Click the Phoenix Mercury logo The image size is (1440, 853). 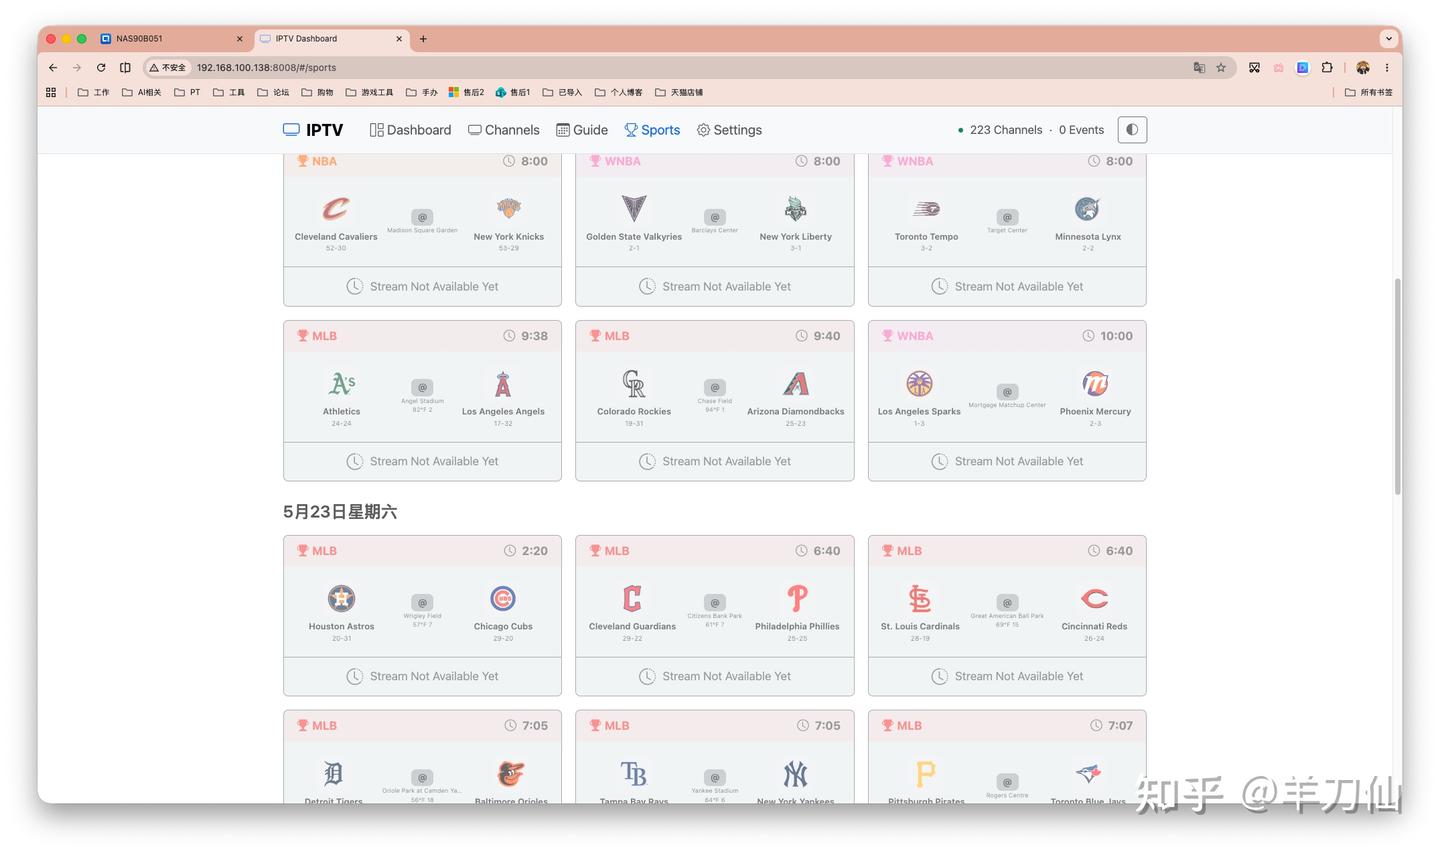(x=1096, y=383)
